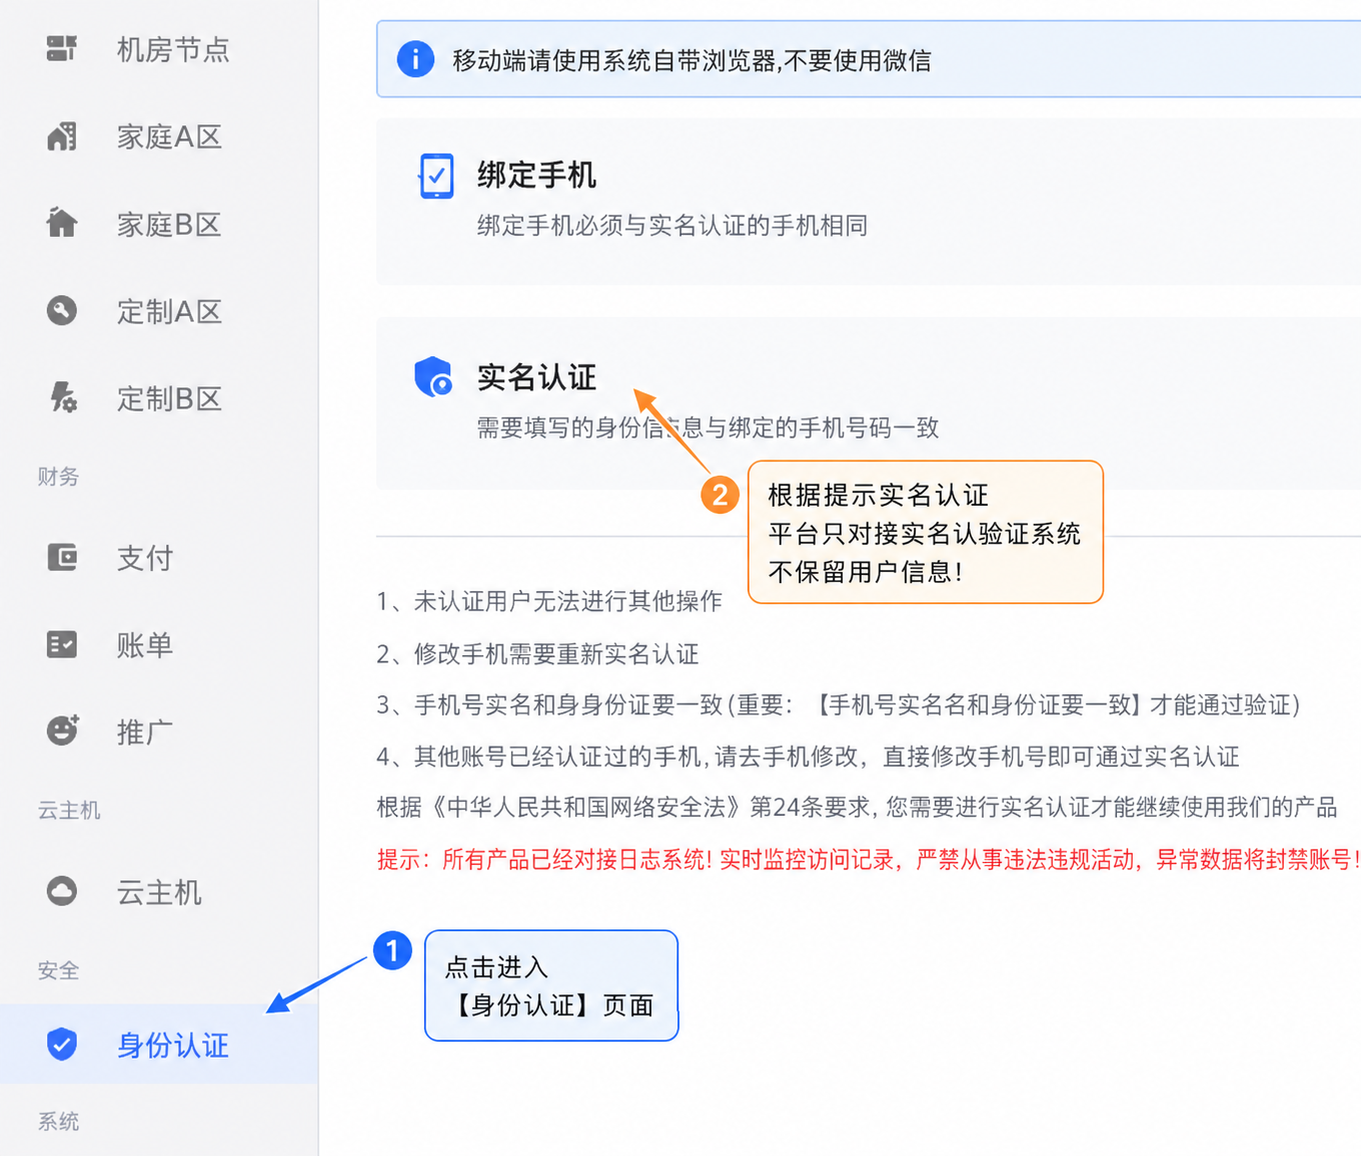Click the 家庭A区 building icon

pos(62,136)
